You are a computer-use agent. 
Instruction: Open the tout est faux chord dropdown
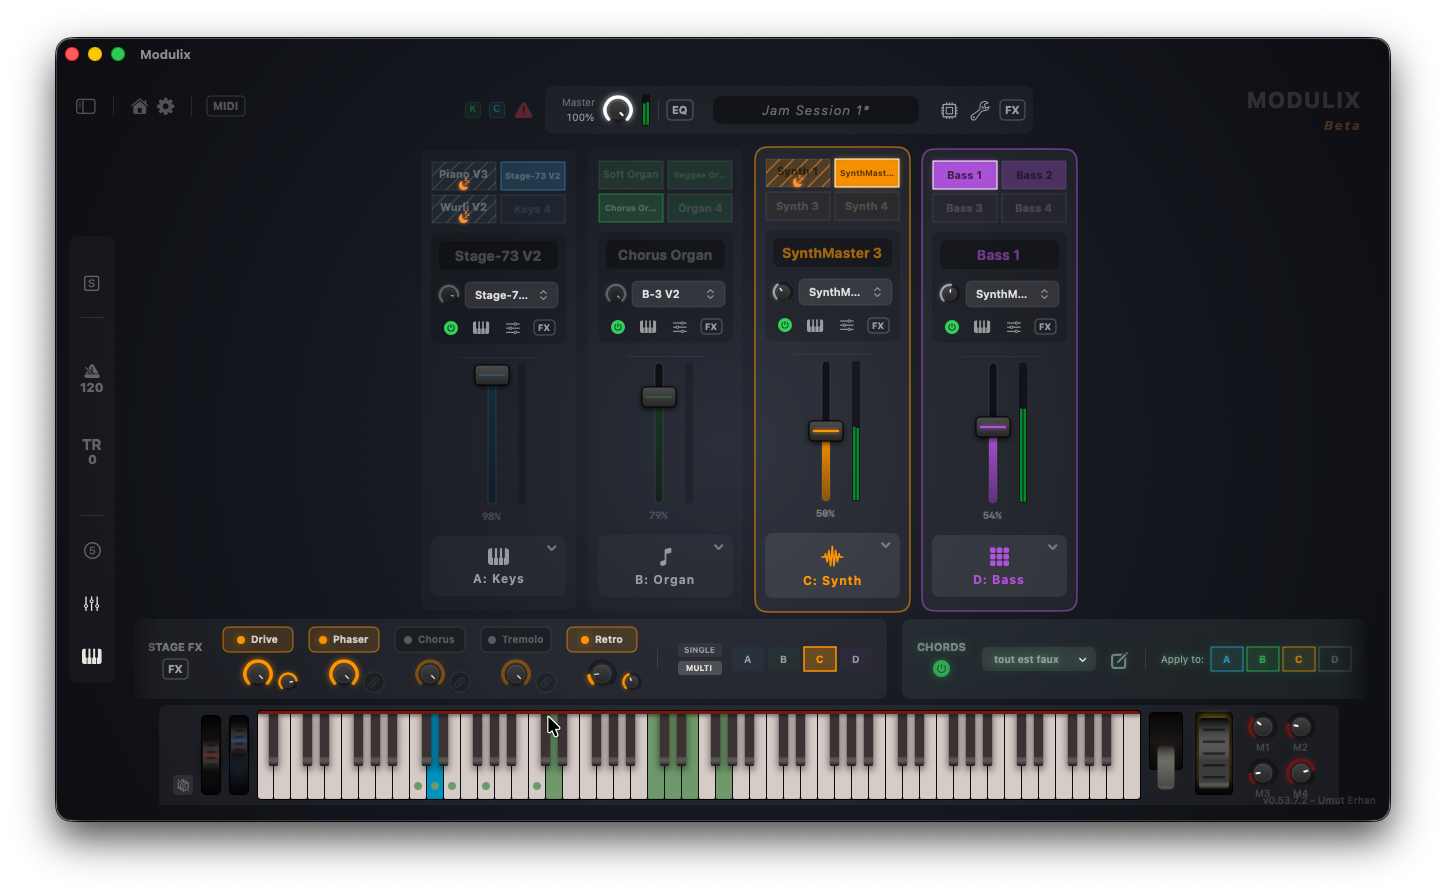coord(1039,660)
